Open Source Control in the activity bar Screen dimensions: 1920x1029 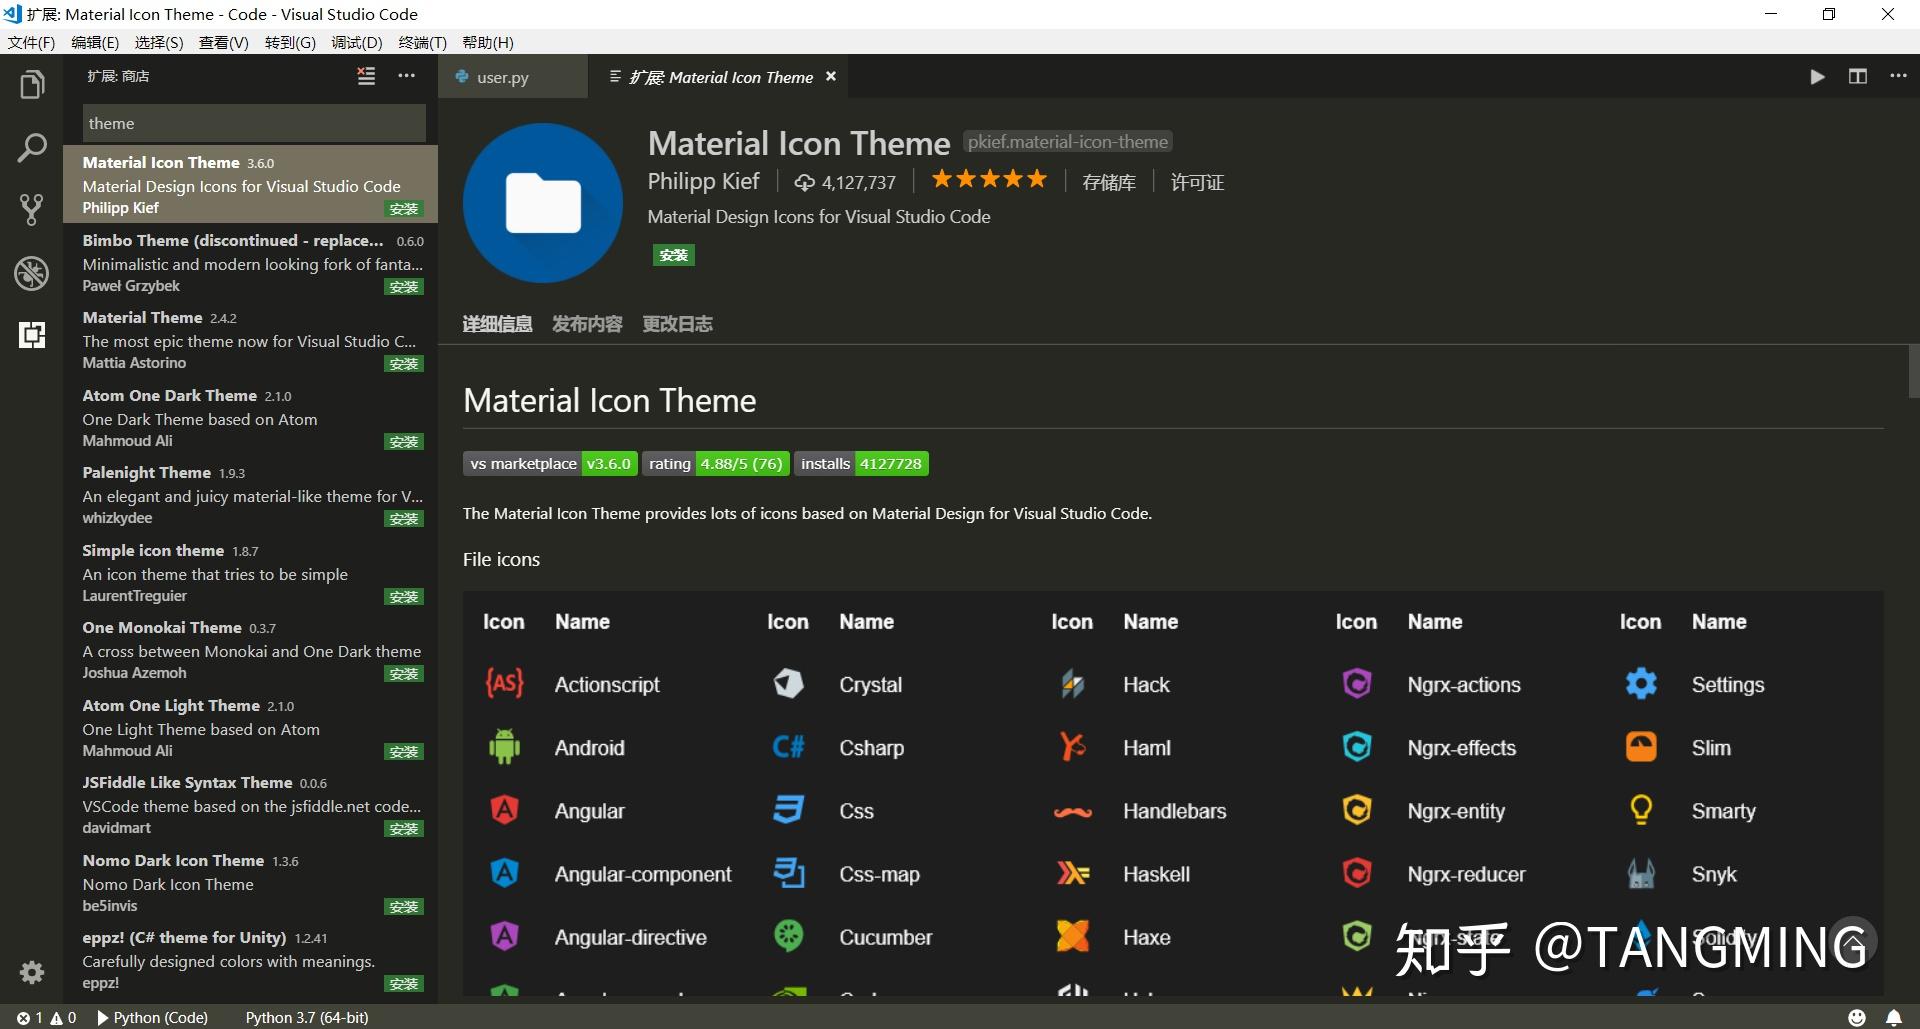pos(32,209)
